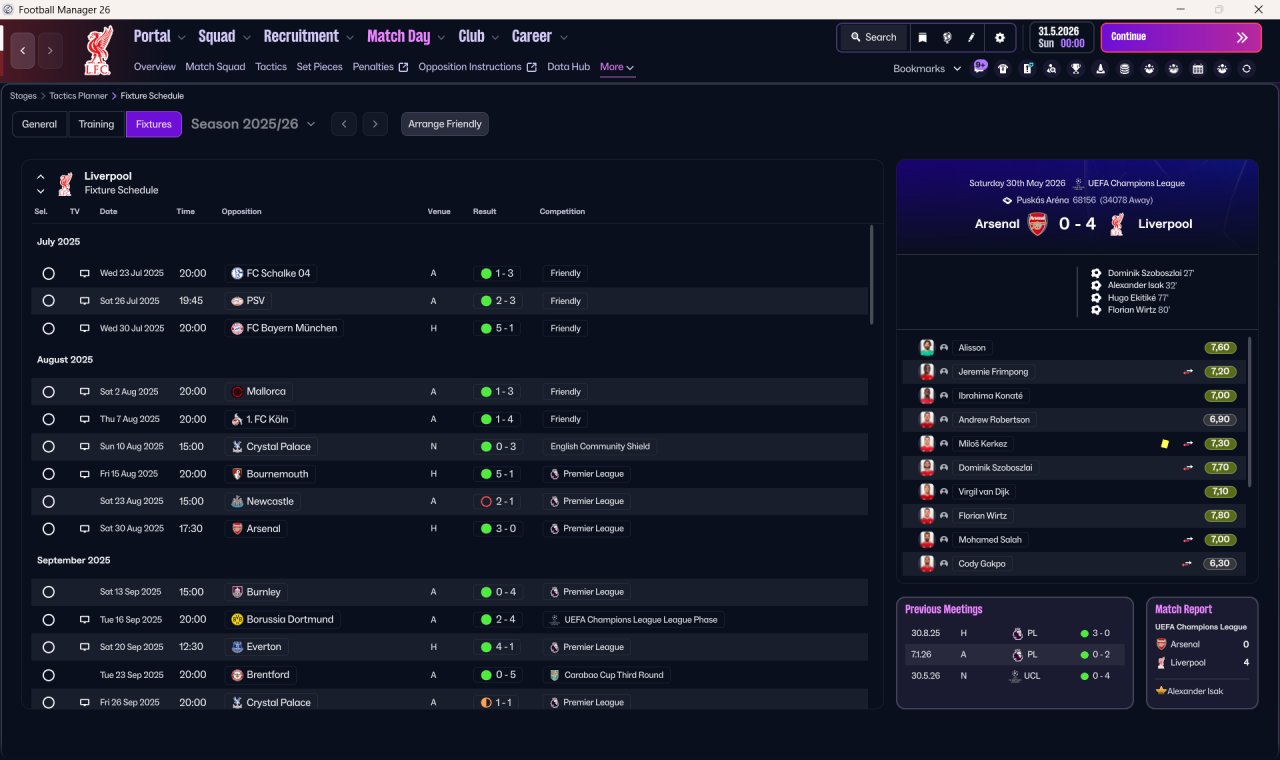Click the TV icon on Everton row
The width and height of the screenshot is (1280, 760).
click(85, 647)
